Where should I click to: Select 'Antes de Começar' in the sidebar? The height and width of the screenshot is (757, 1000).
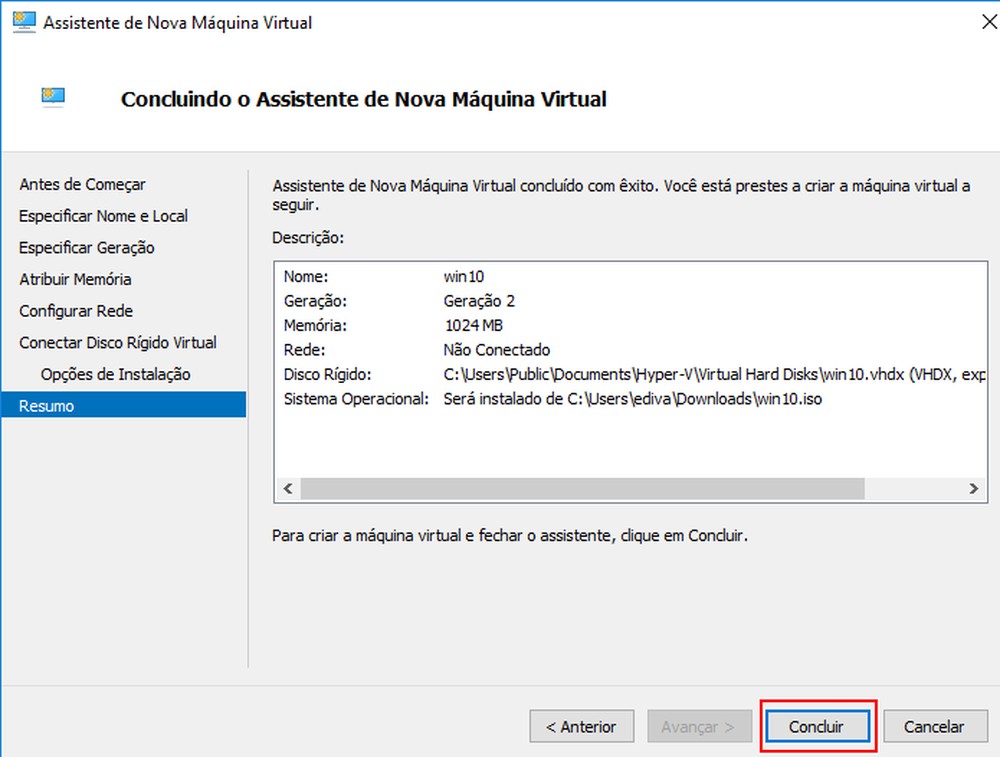coord(82,184)
